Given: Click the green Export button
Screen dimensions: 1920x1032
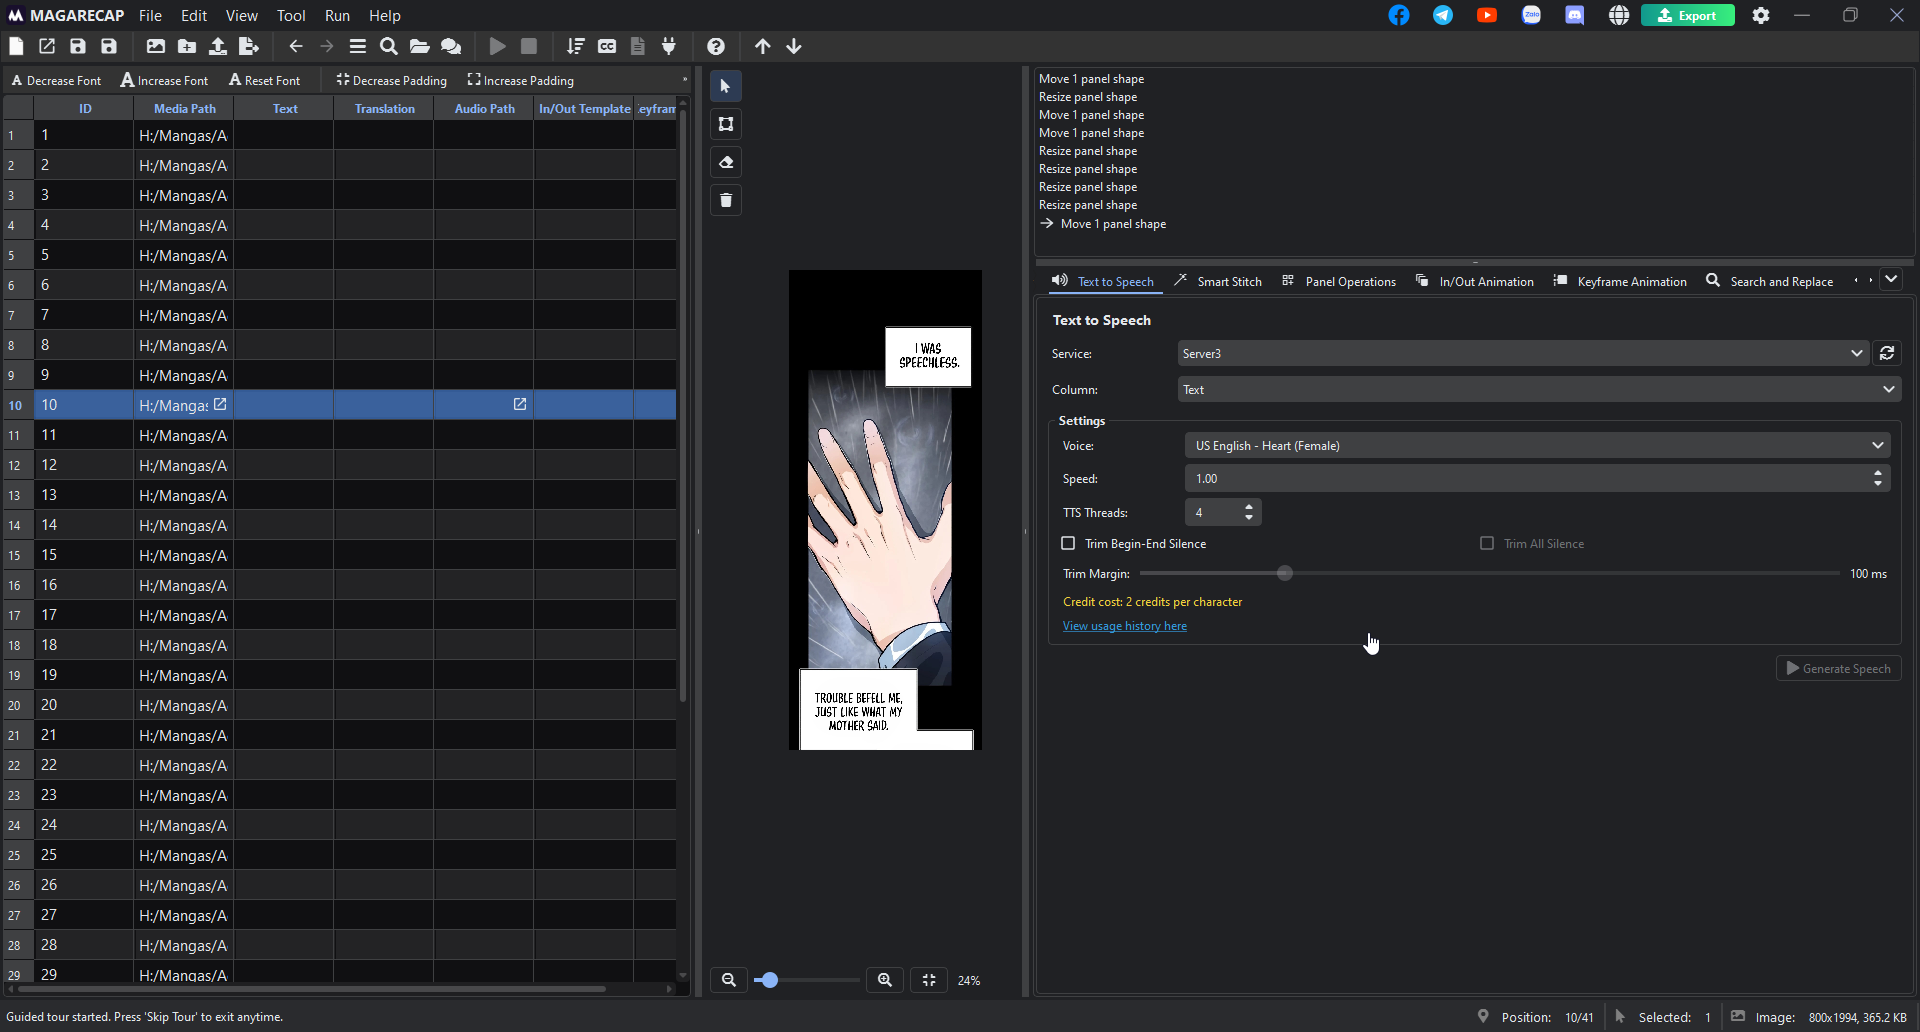Looking at the screenshot, I should point(1687,15).
